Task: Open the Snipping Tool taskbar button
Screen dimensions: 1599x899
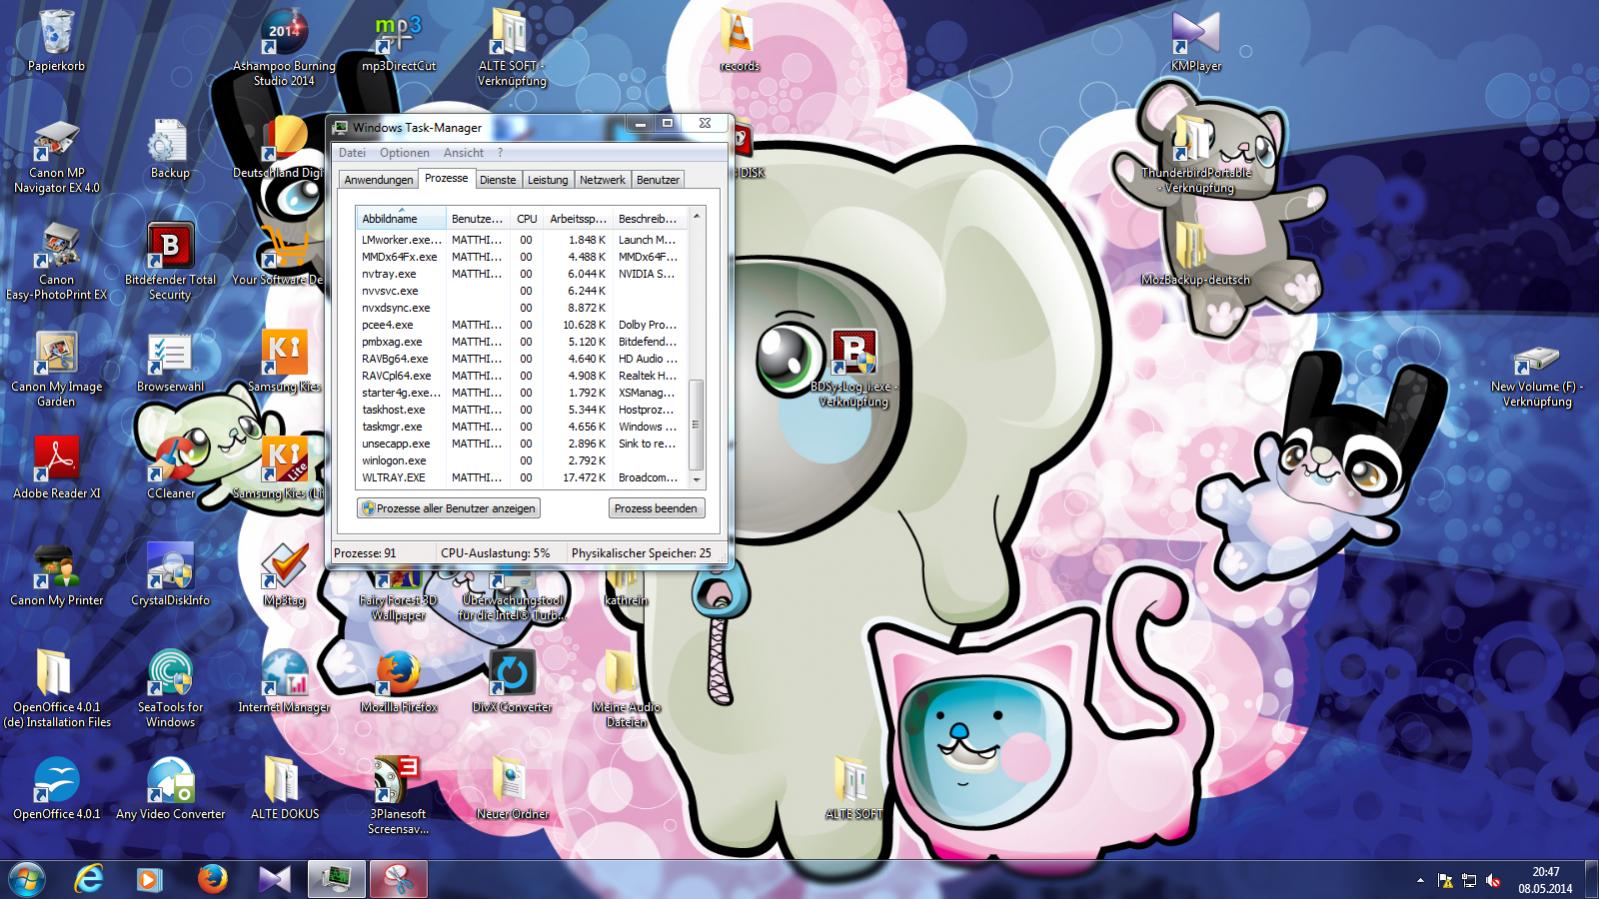Action: click(398, 879)
